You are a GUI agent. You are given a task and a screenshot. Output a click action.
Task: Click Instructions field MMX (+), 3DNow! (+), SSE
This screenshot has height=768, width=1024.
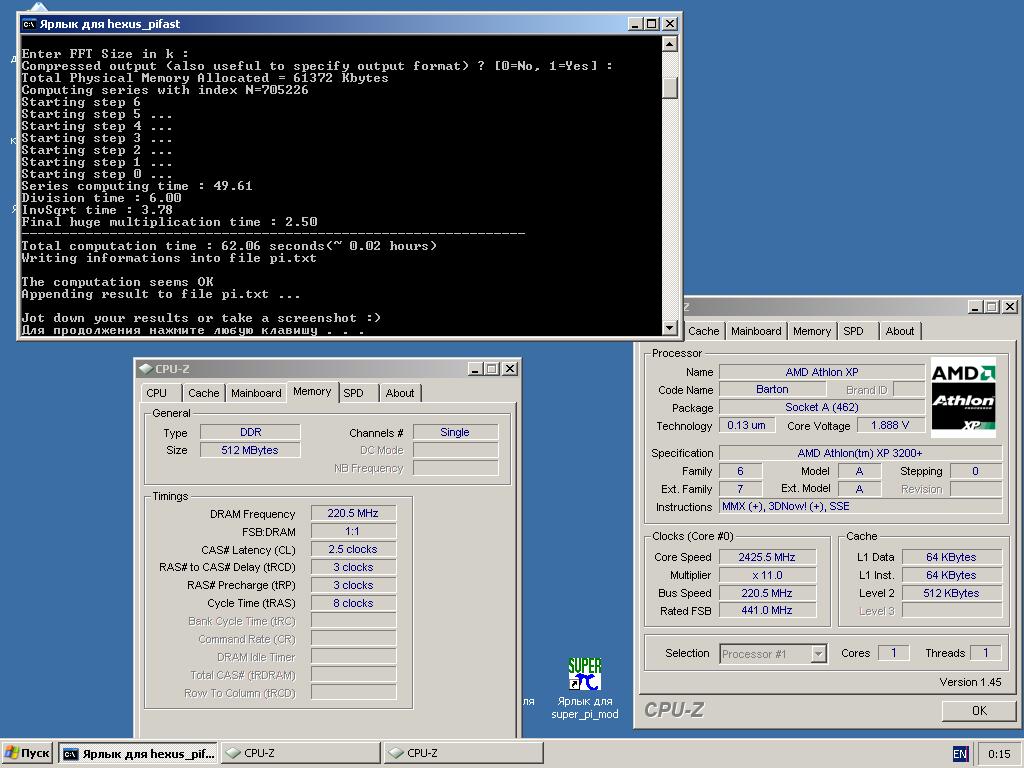pyautogui.click(x=860, y=507)
